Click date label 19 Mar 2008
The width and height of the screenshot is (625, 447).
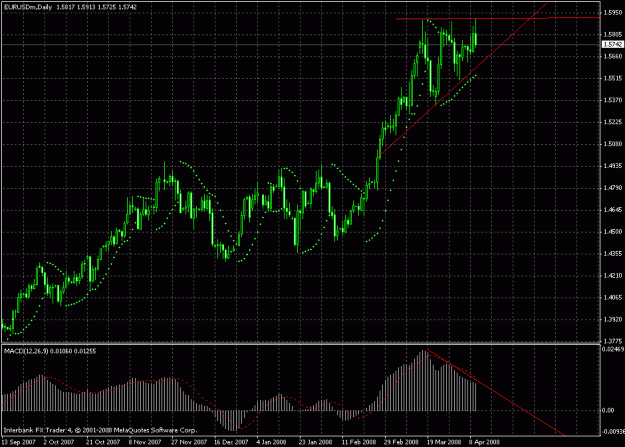pos(444,442)
